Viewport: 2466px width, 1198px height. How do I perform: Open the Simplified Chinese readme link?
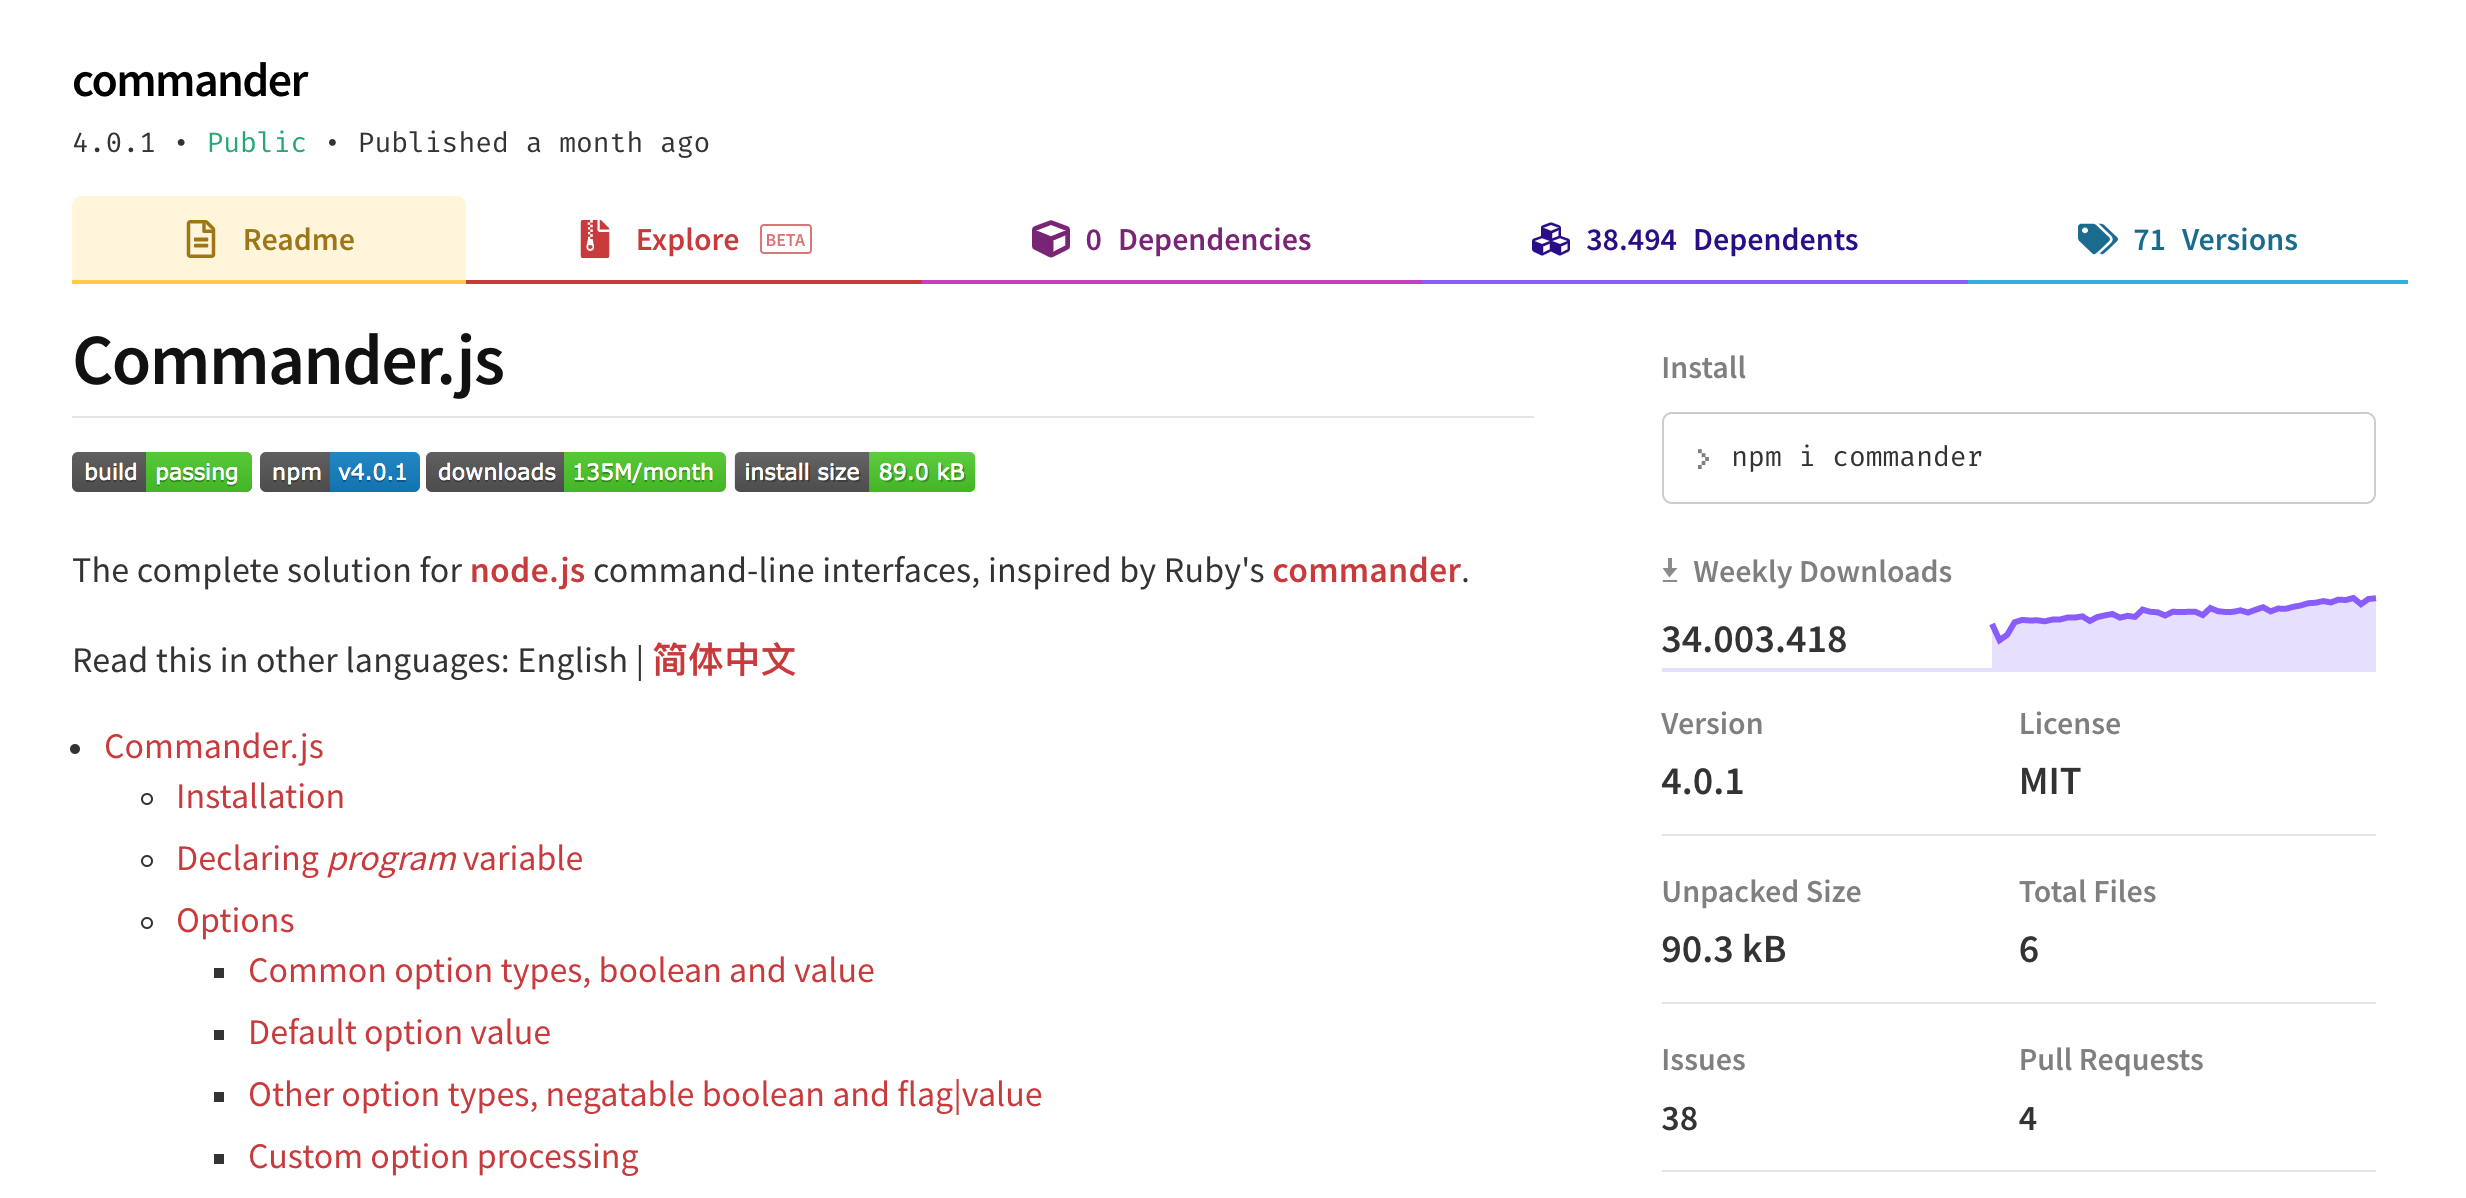[x=724, y=660]
